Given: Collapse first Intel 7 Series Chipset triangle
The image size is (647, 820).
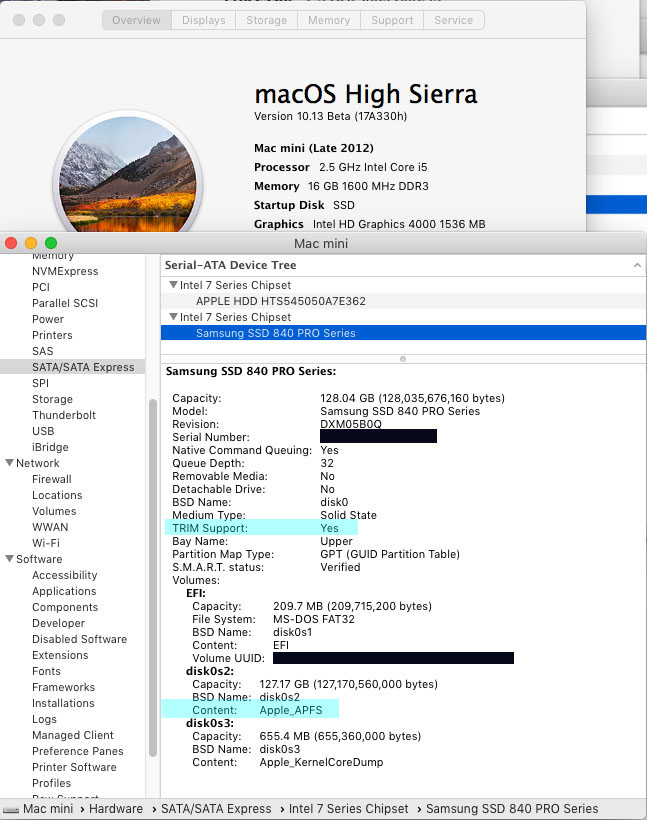Looking at the screenshot, I should point(173,285).
